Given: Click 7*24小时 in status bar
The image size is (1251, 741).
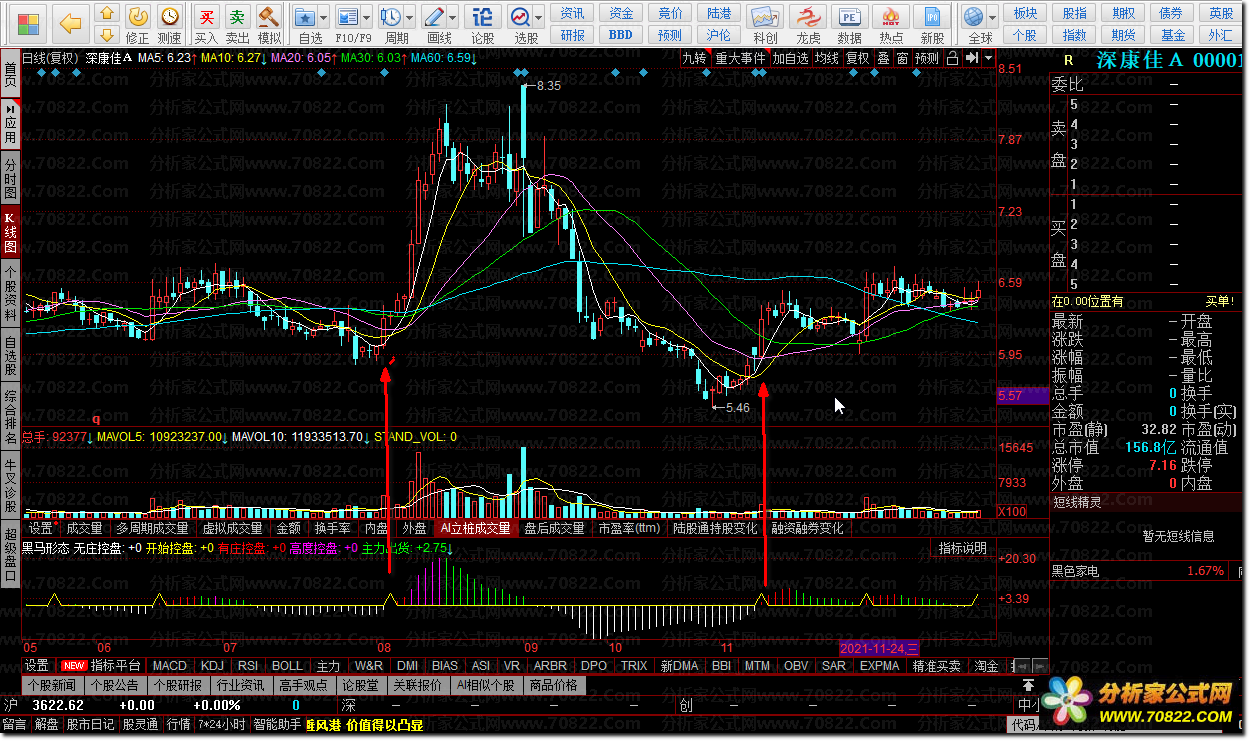Looking at the screenshot, I should pos(222,724).
